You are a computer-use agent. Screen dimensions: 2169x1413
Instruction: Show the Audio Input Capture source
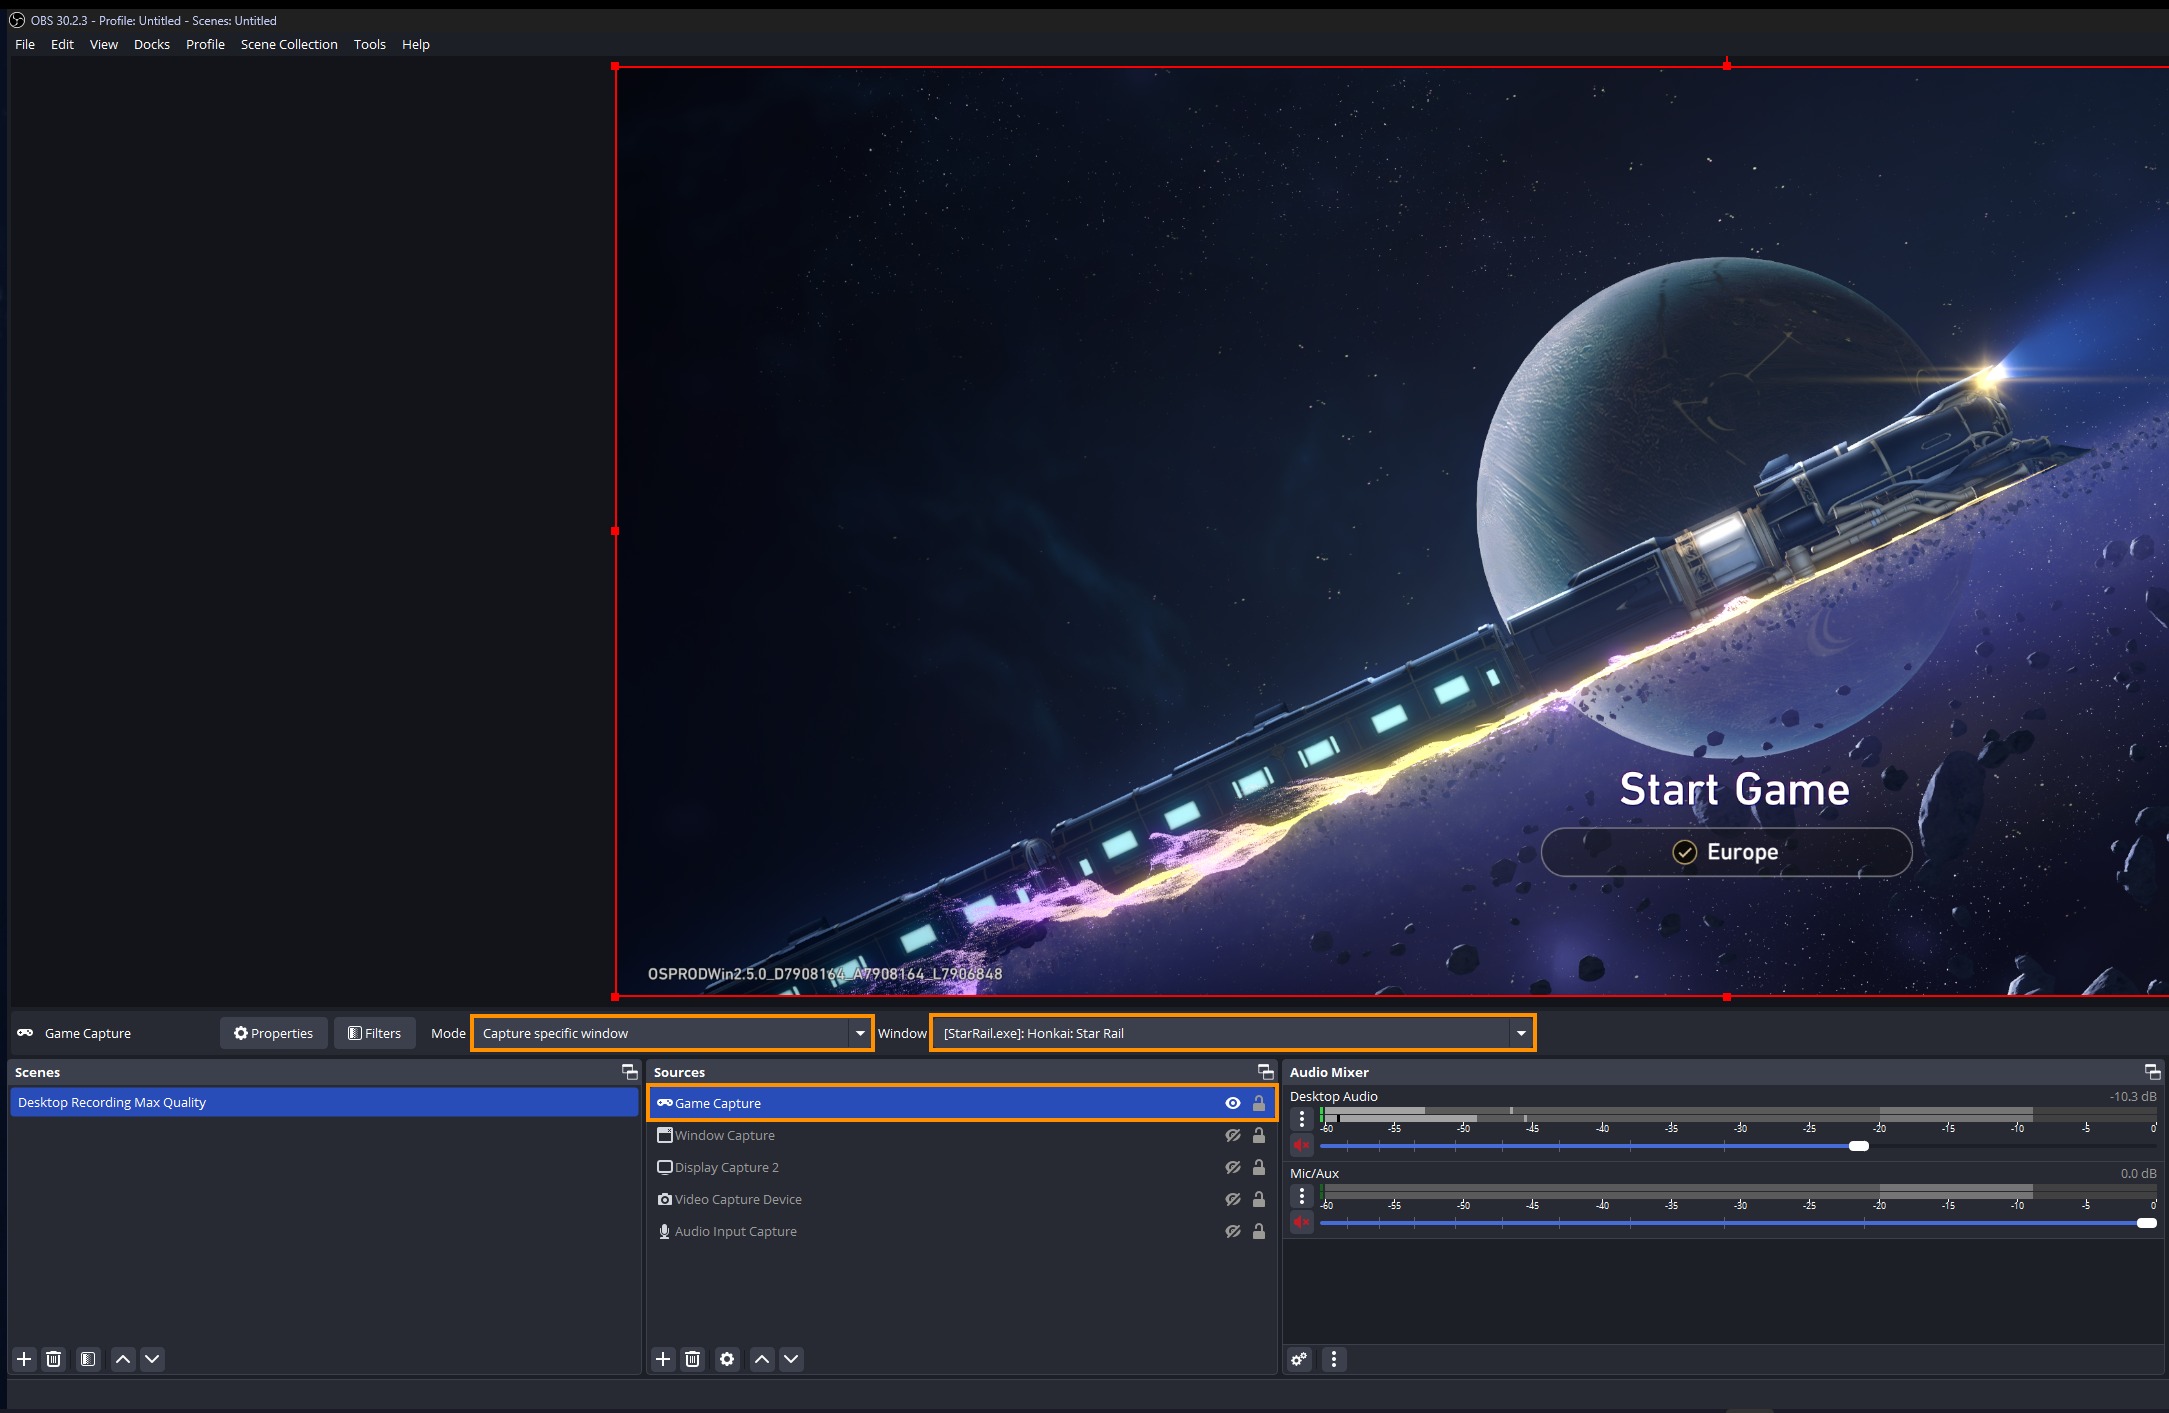tap(1233, 1231)
